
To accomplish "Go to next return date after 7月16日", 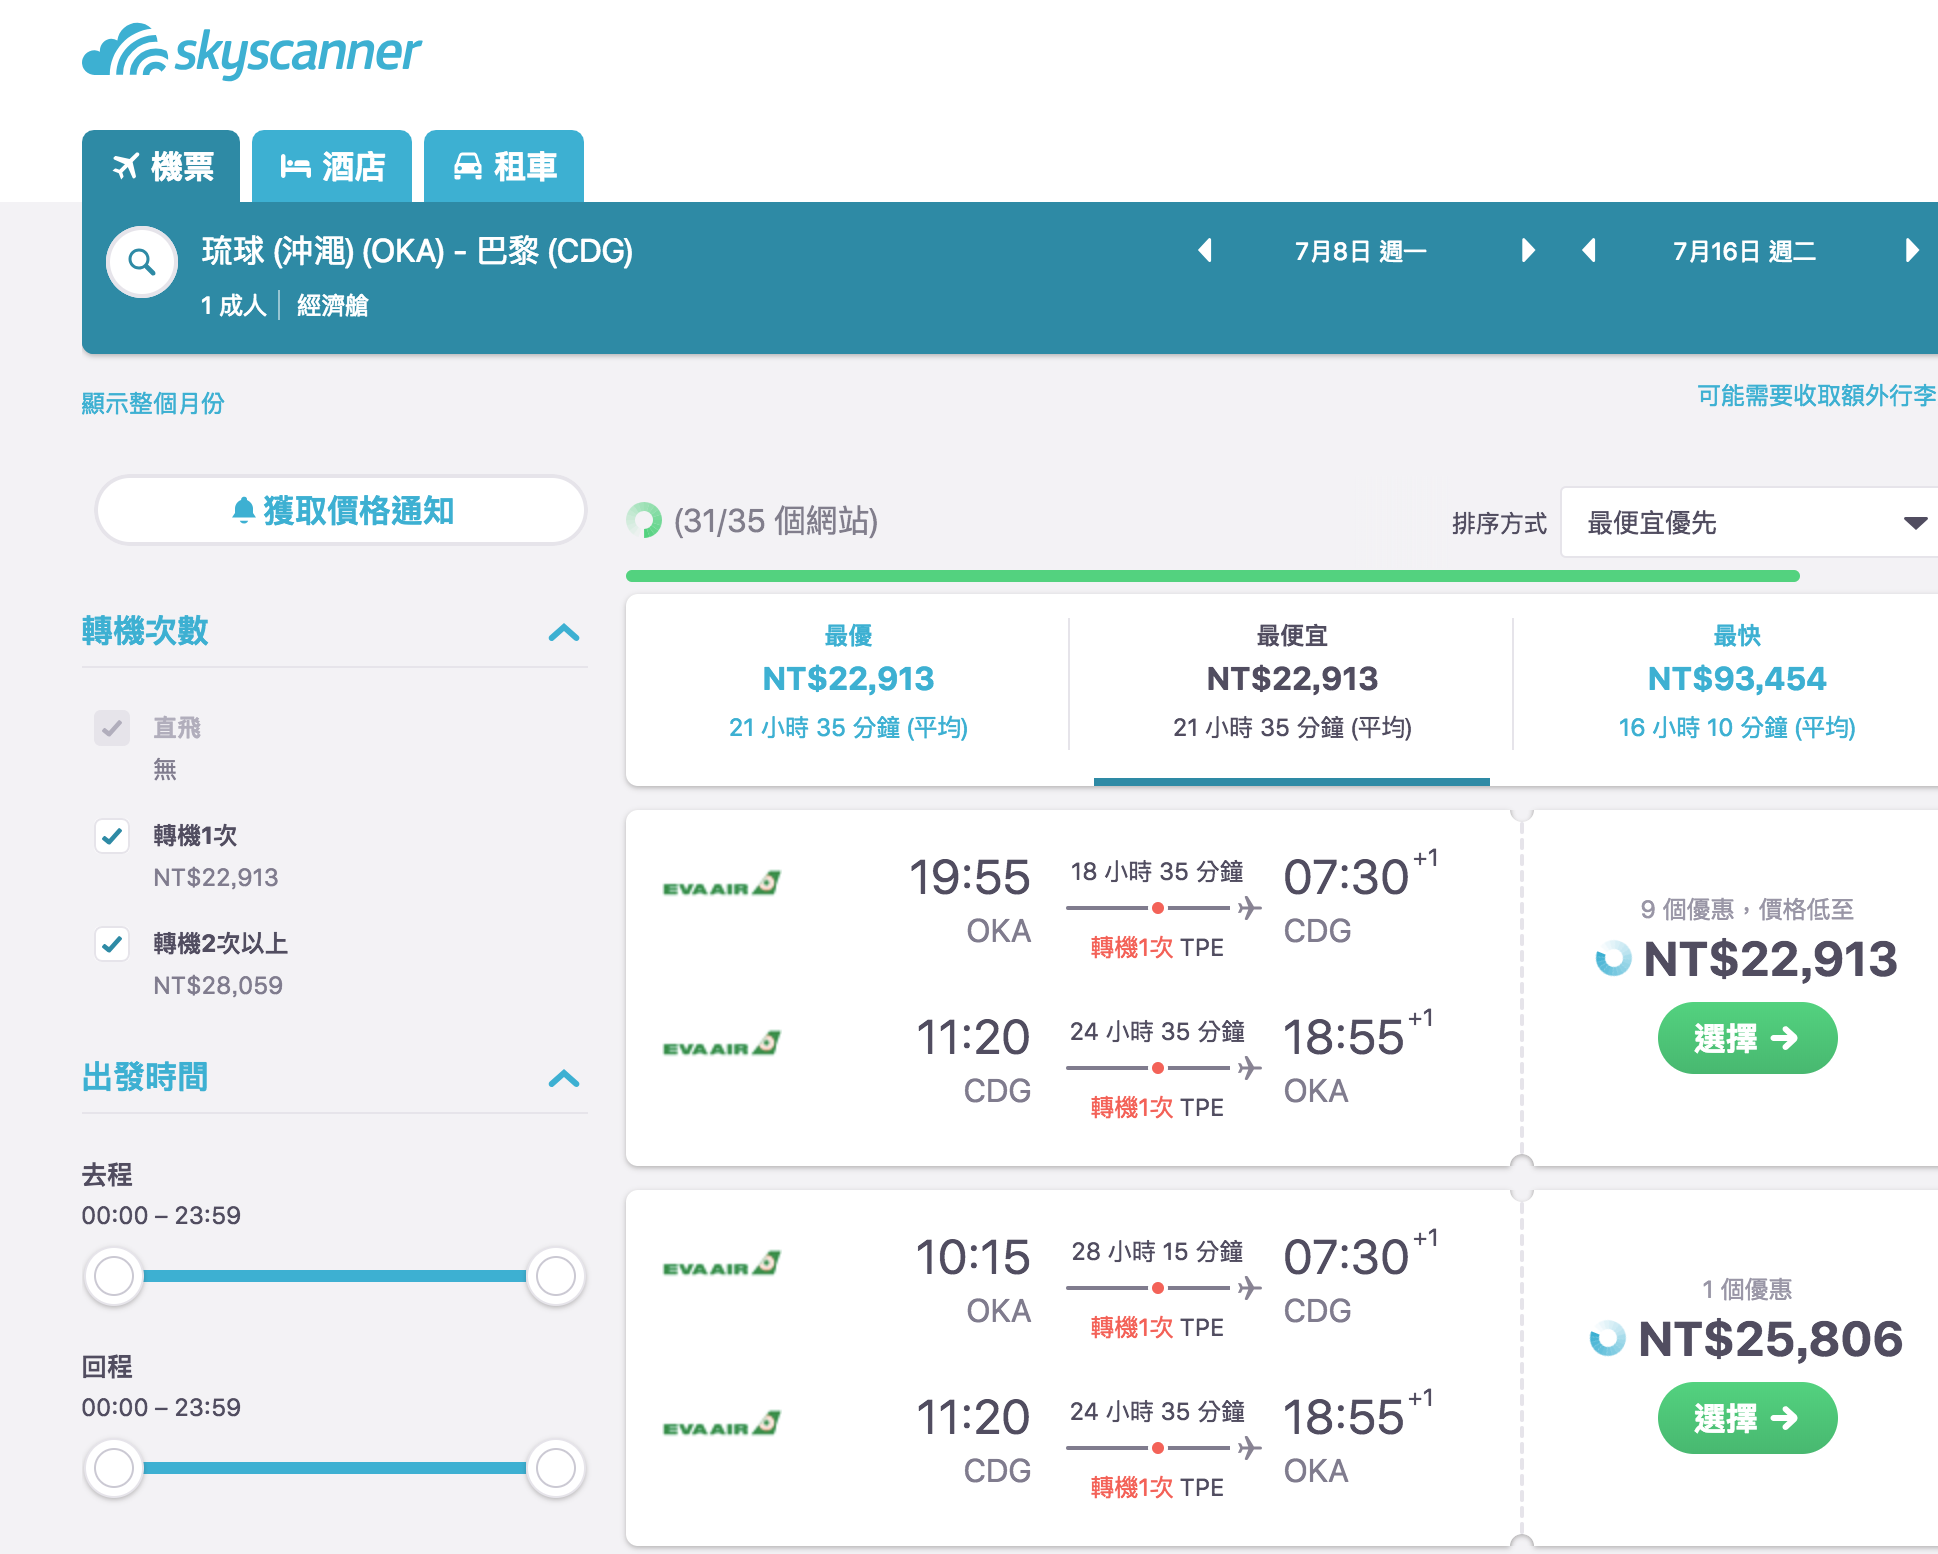I will pos(1911,250).
